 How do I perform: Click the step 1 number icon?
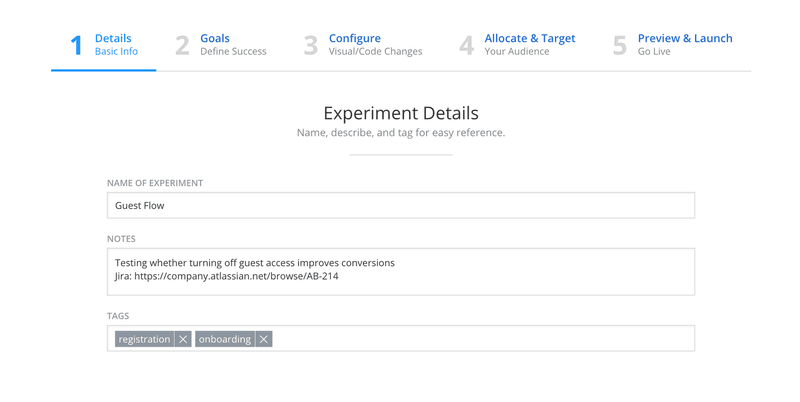coord(76,46)
